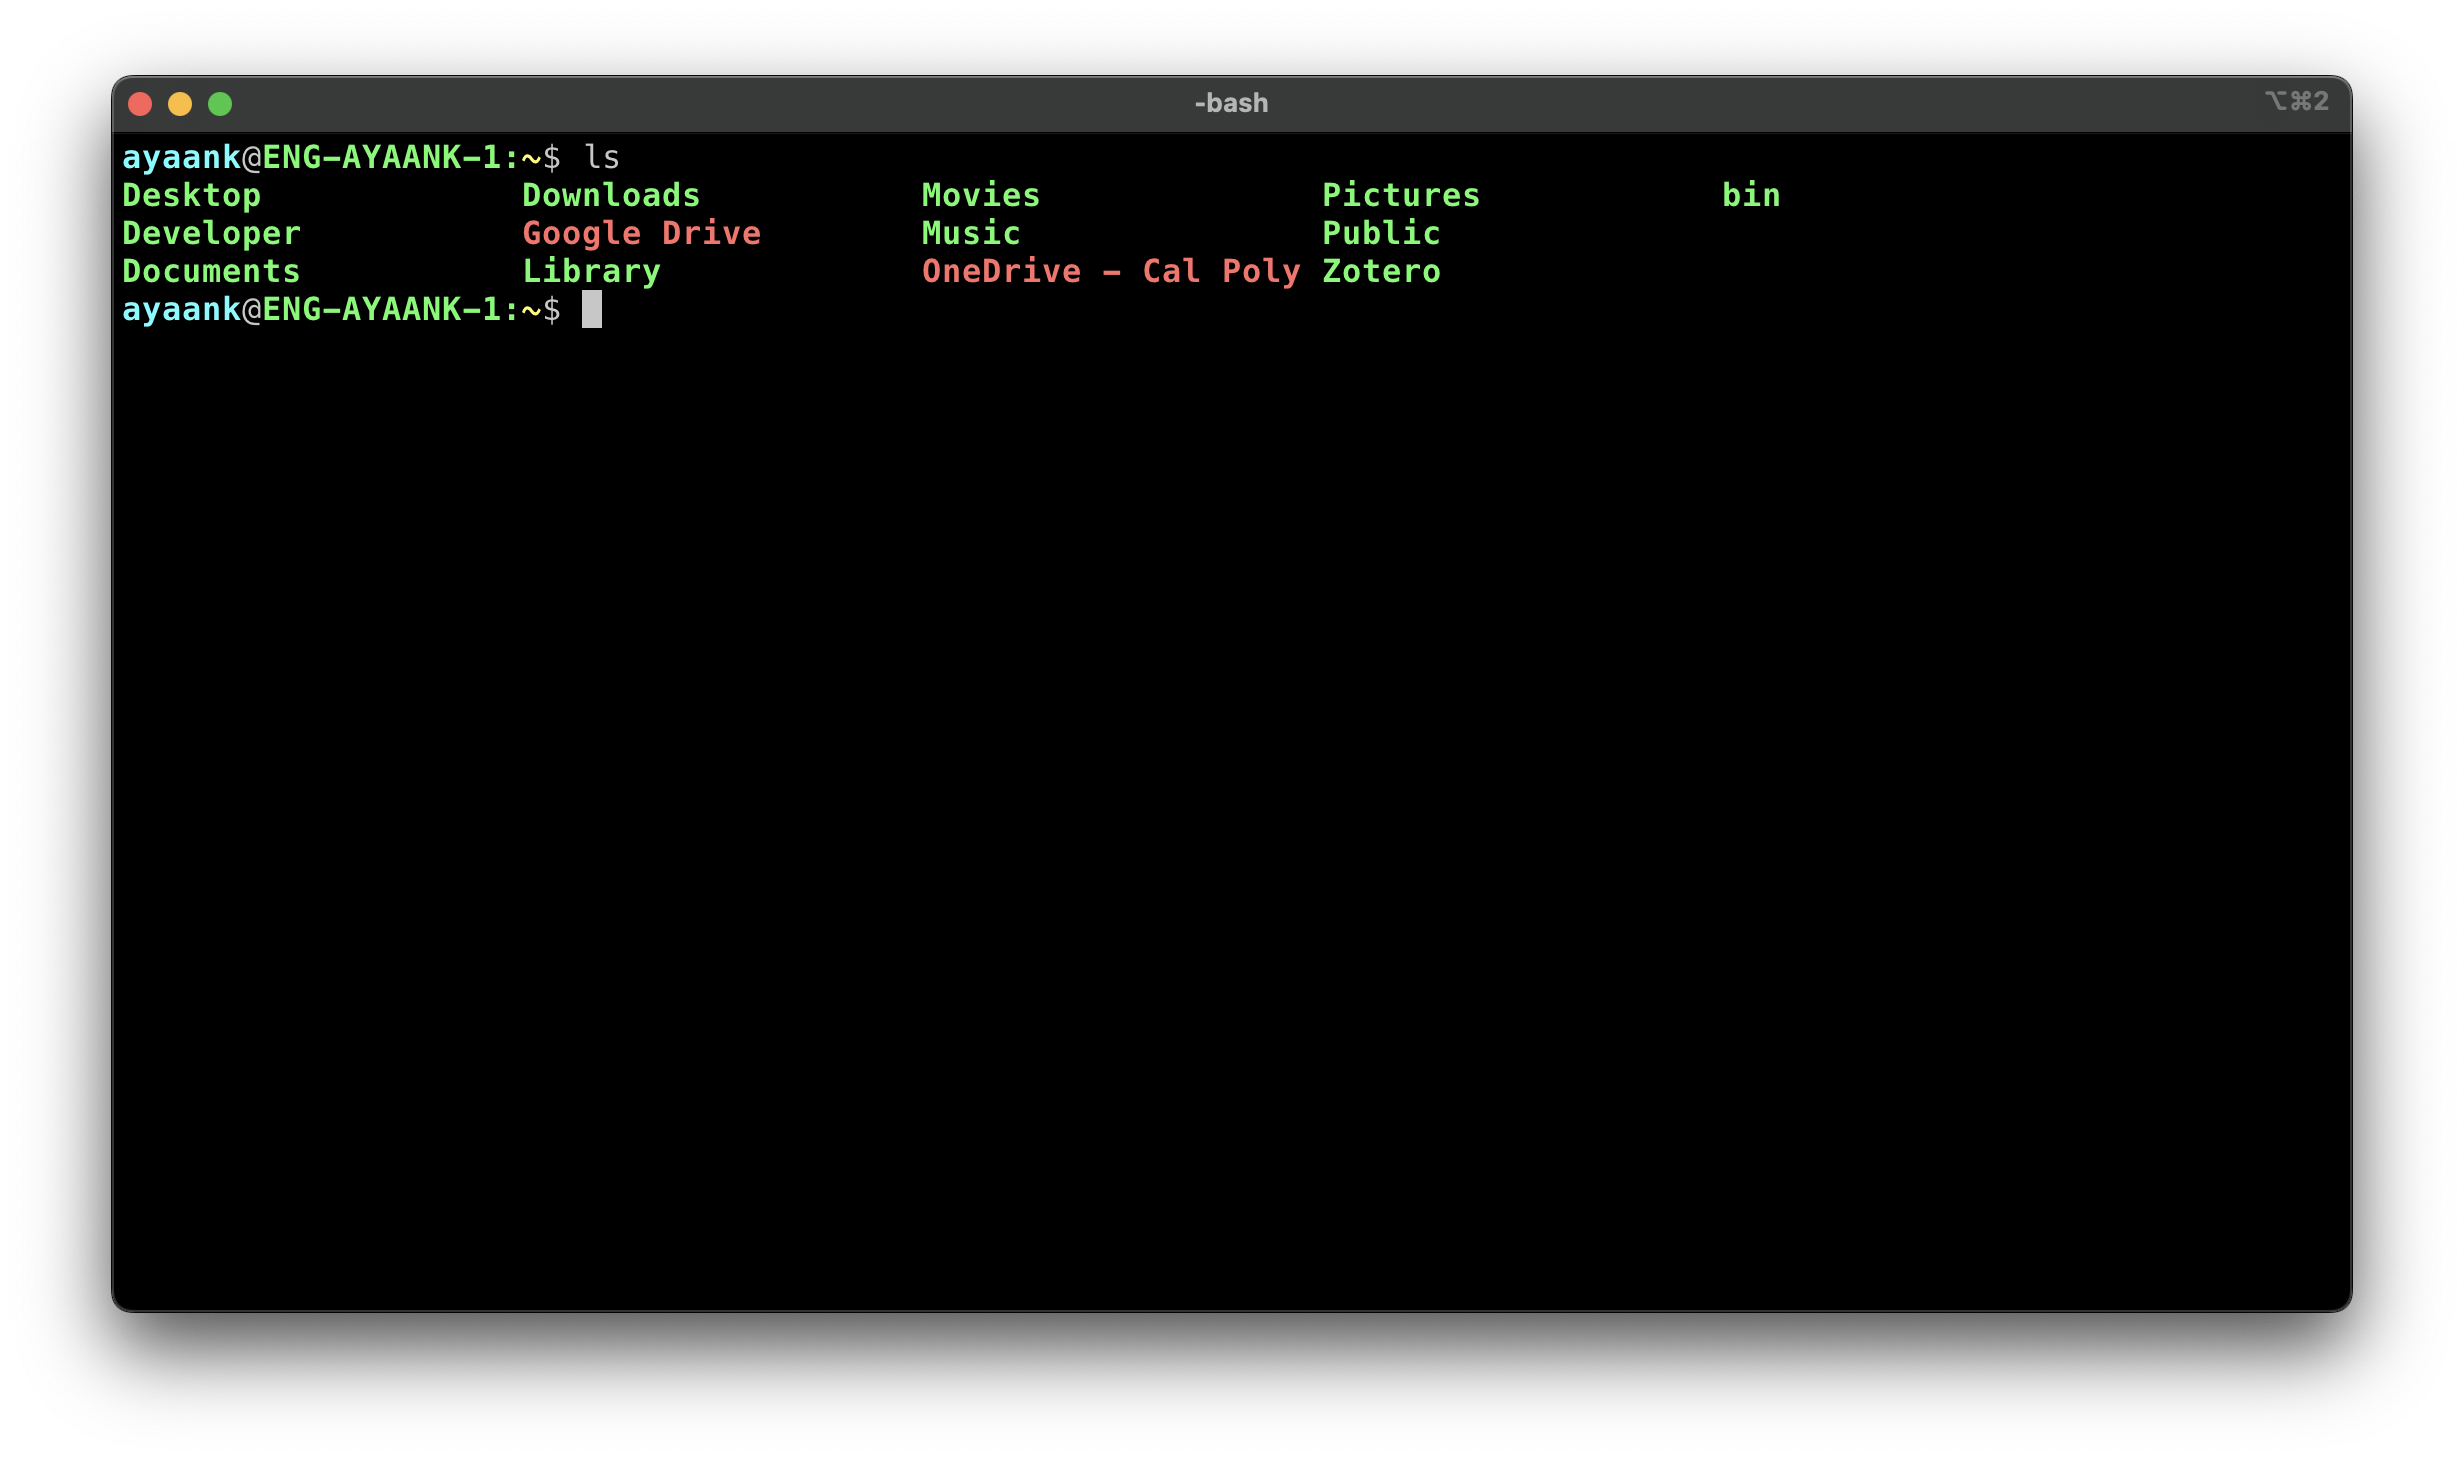Screen dimensions: 2464x1460
Task: Click the Pictures directory name
Action: coord(1400,195)
